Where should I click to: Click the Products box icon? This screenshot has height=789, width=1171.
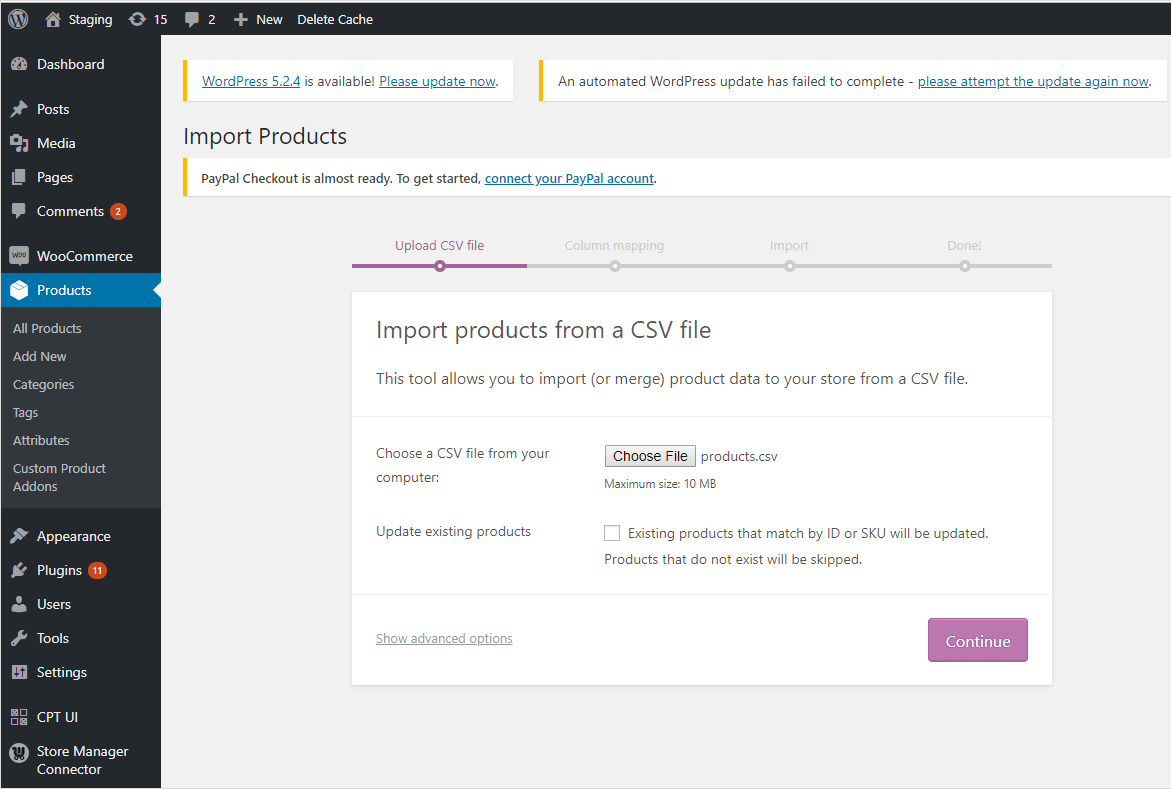click(x=19, y=290)
